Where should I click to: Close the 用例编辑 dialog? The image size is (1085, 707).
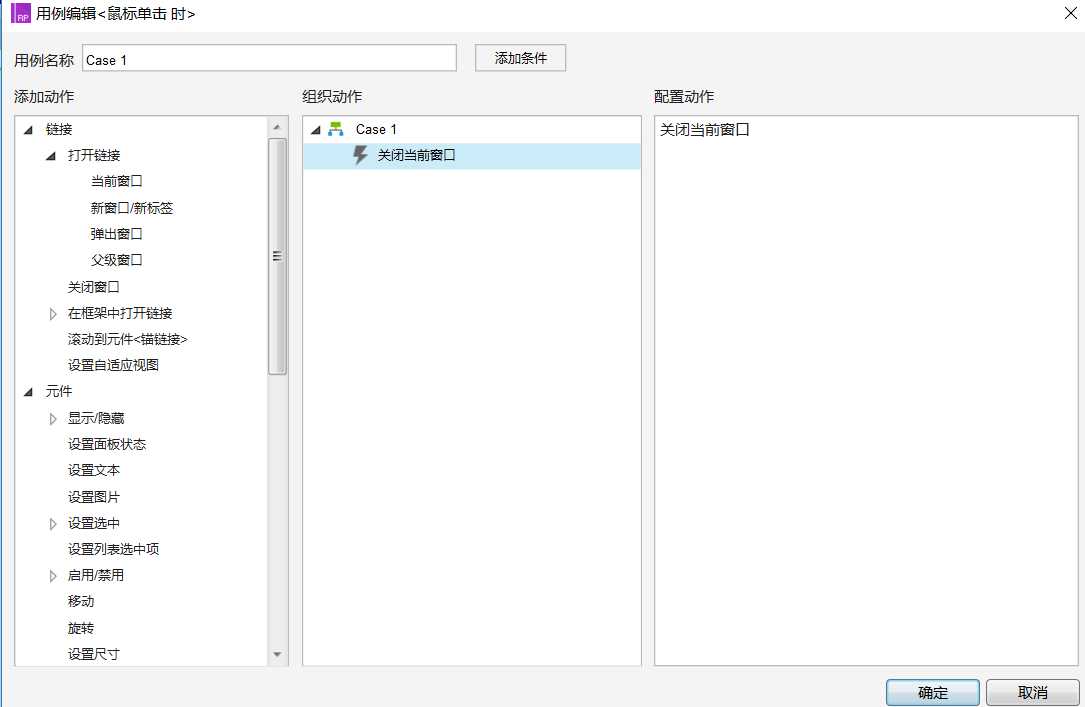point(1070,13)
